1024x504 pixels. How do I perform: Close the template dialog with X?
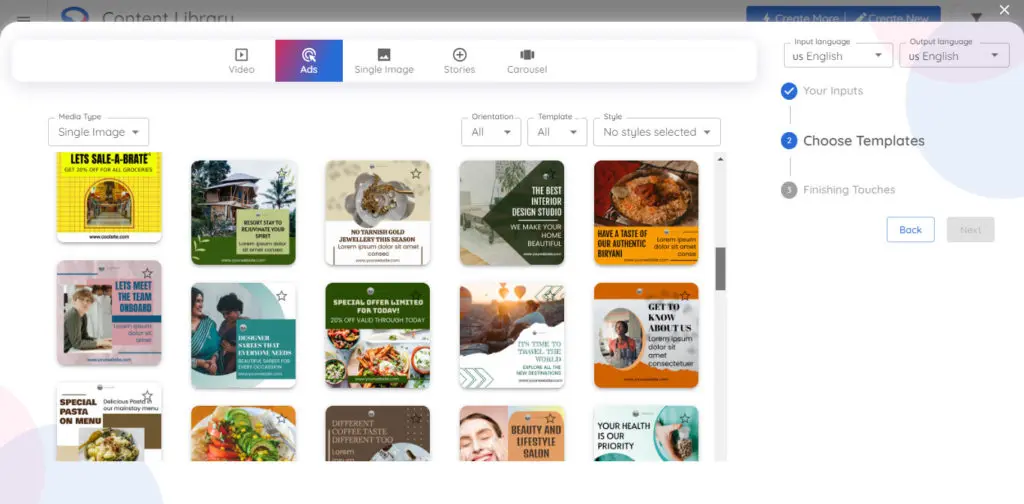tap(1004, 10)
